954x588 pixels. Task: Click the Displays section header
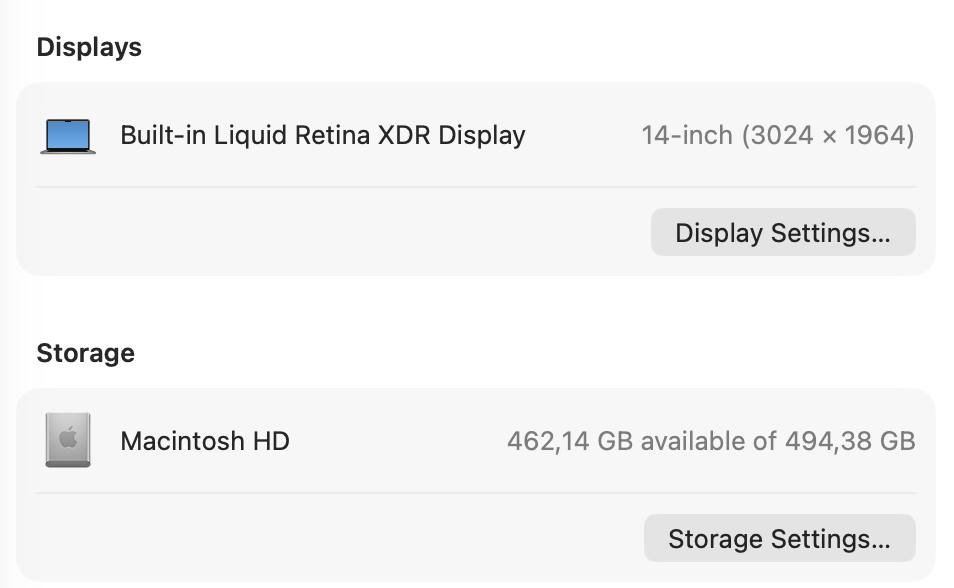(89, 47)
